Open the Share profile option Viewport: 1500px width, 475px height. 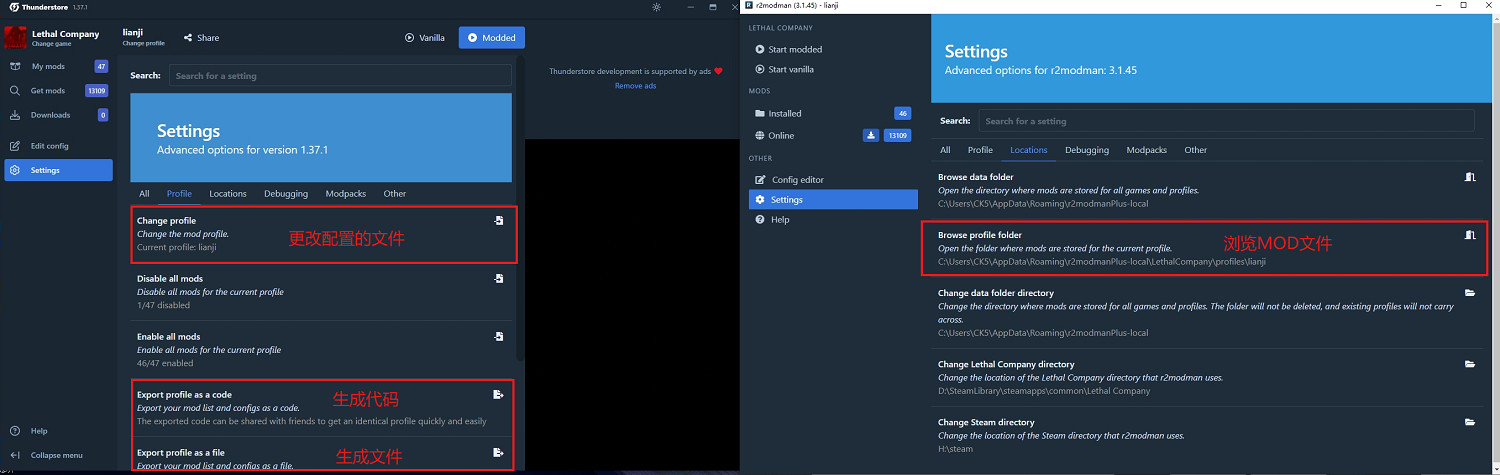(x=201, y=38)
